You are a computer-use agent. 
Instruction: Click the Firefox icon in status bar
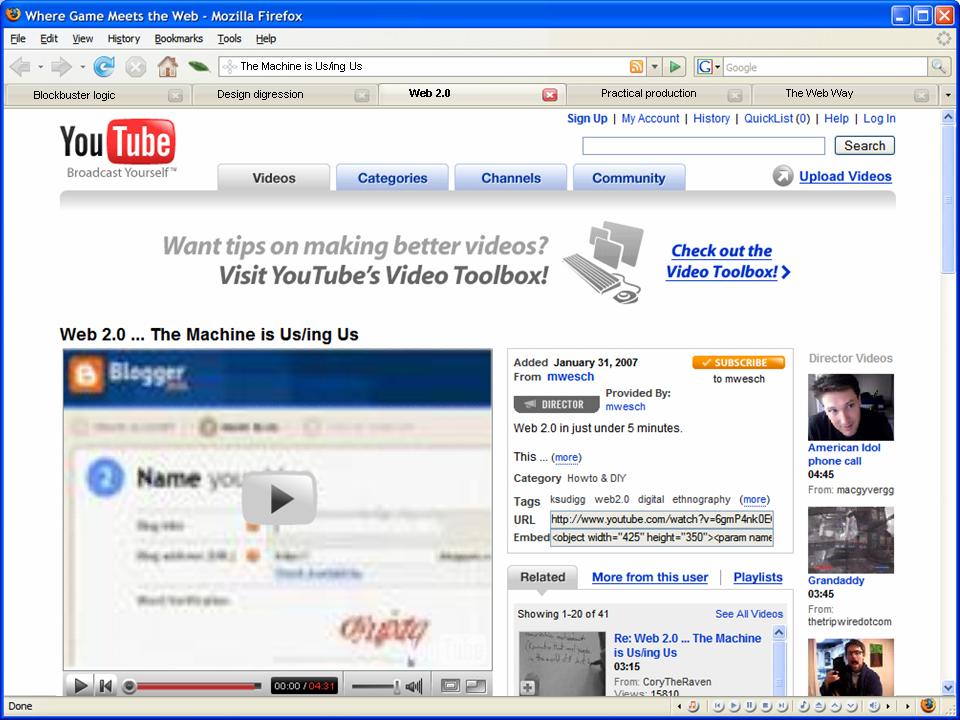coord(928,705)
